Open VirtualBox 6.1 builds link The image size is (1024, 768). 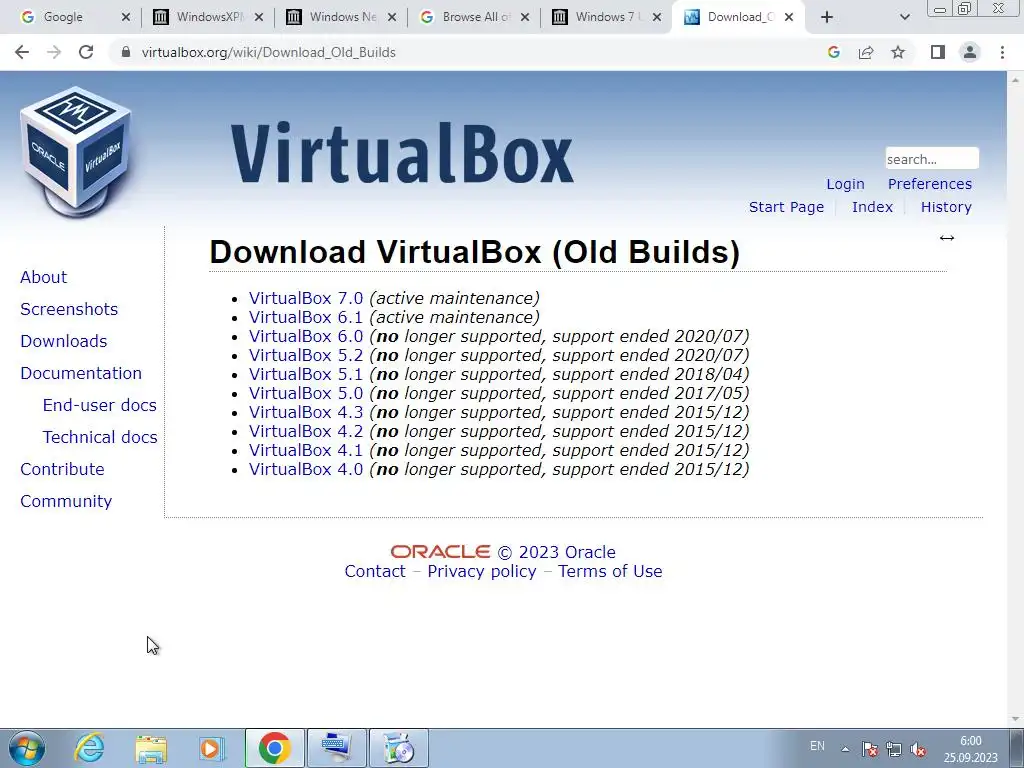[x=306, y=317]
